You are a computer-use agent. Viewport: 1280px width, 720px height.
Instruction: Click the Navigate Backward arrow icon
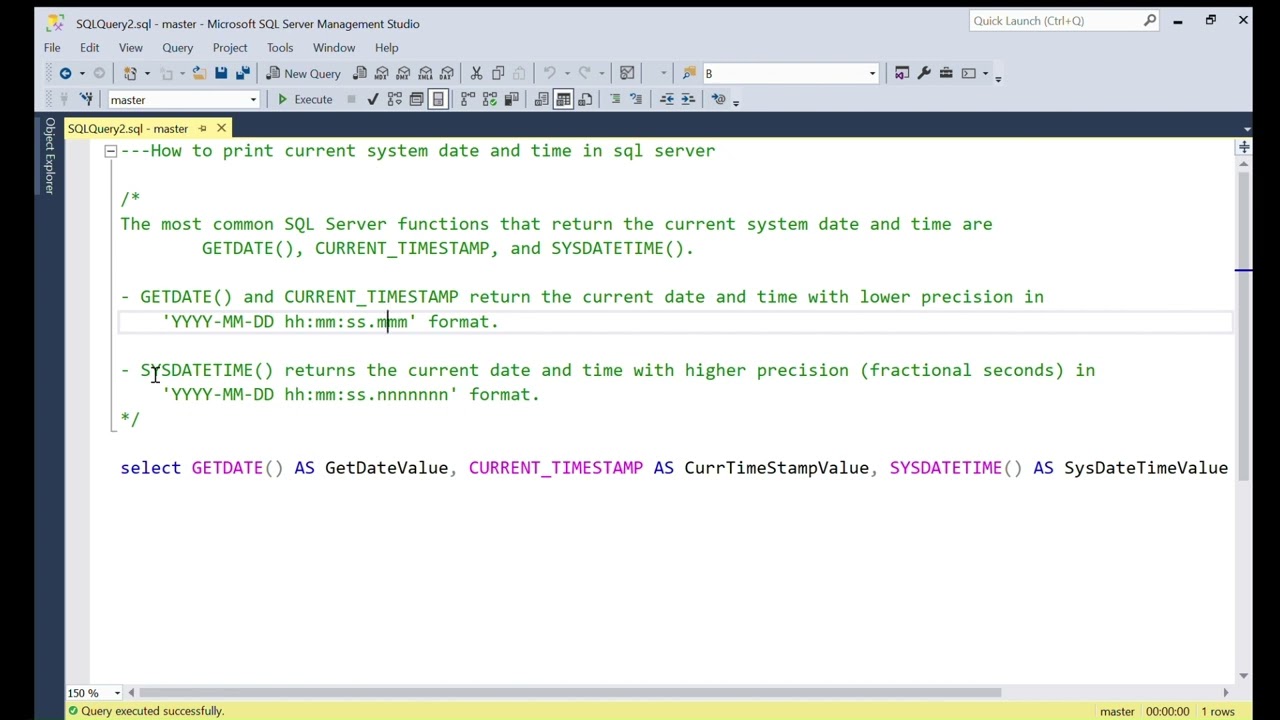[x=65, y=73]
